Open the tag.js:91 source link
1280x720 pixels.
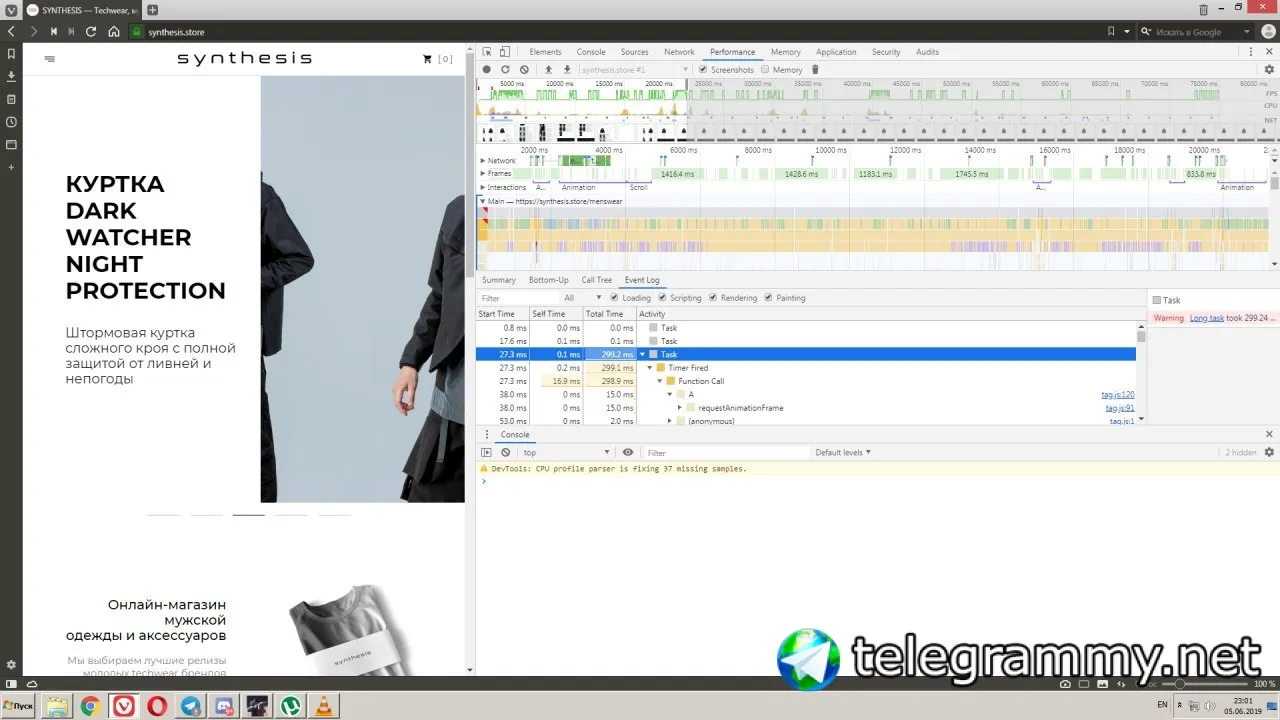point(1120,408)
